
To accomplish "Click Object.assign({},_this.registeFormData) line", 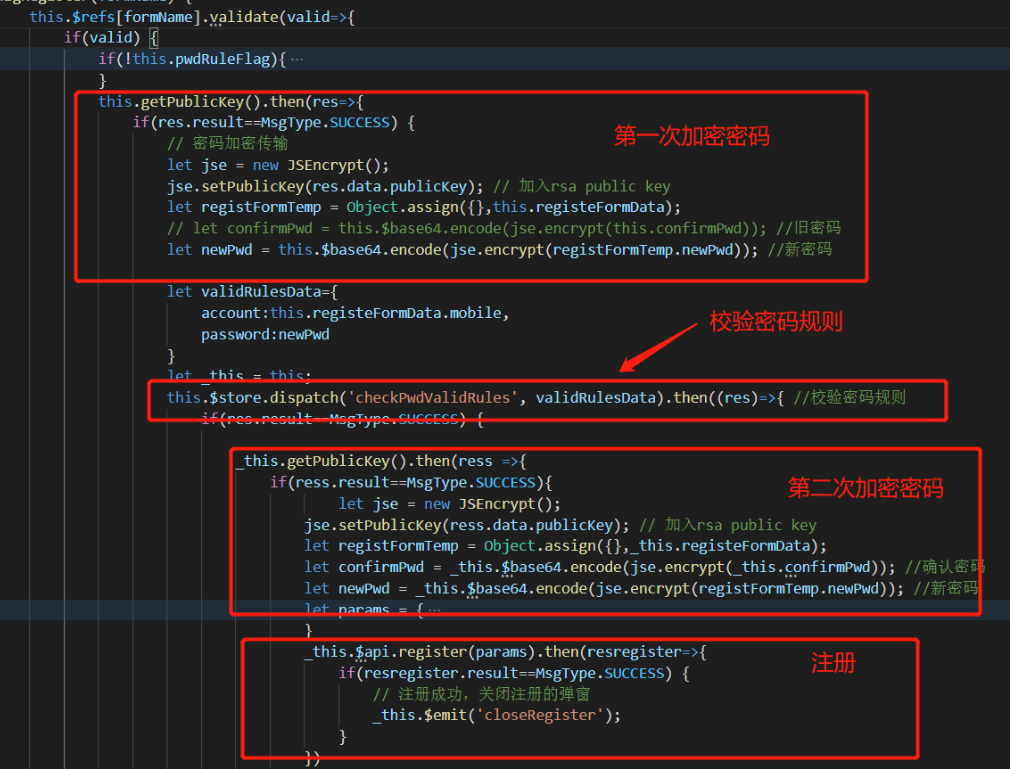I will pyautogui.click(x=565, y=546).
